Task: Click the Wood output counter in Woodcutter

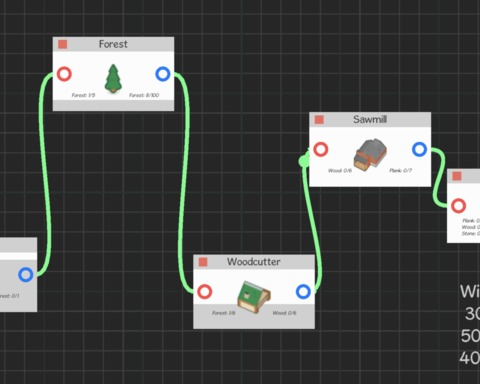Action: click(x=284, y=313)
